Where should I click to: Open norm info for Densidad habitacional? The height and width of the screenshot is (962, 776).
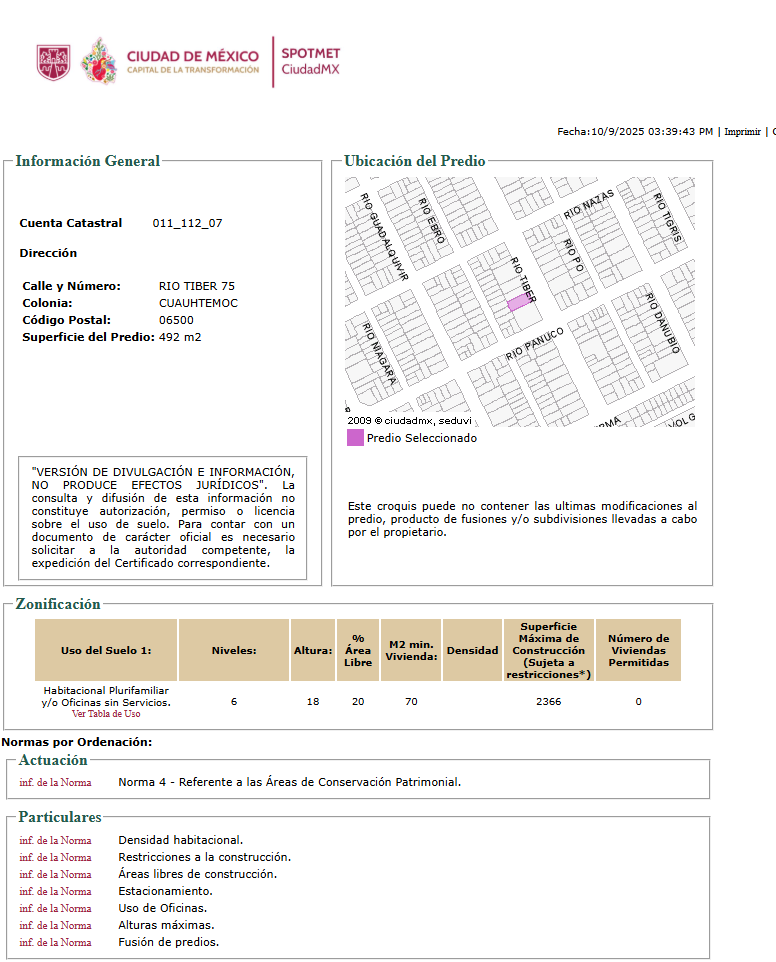[x=55, y=840]
